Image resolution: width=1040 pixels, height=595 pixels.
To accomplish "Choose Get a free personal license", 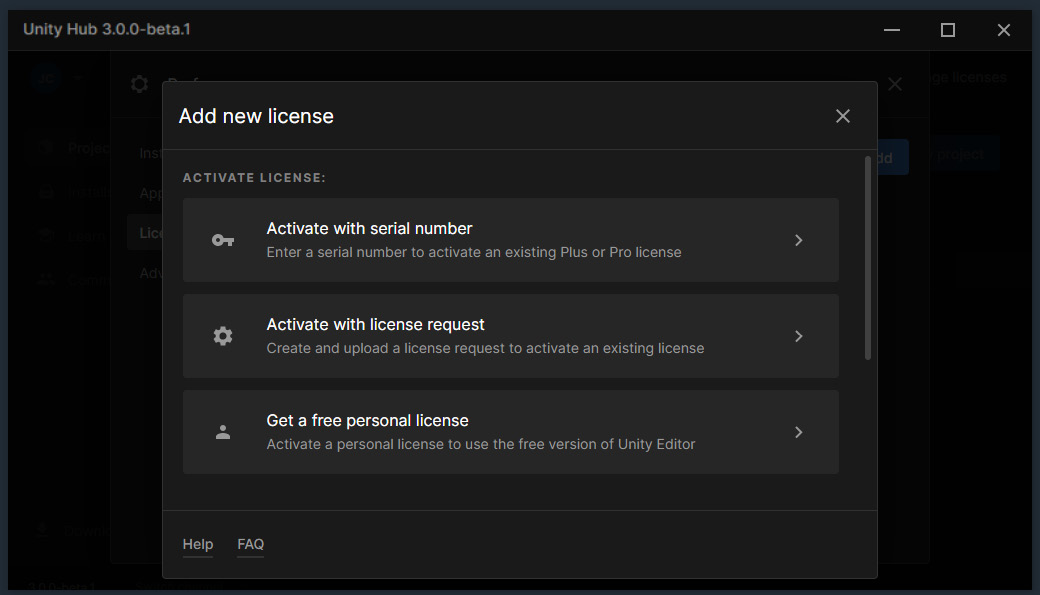I will (511, 432).
